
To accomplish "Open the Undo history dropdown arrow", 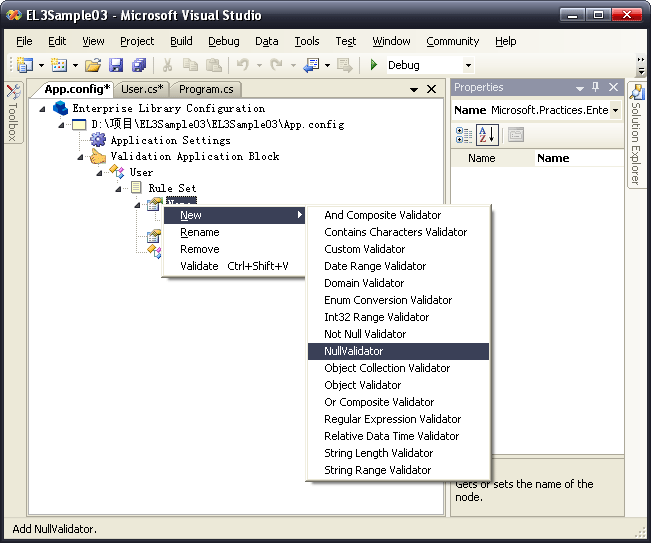I will coord(259,65).
